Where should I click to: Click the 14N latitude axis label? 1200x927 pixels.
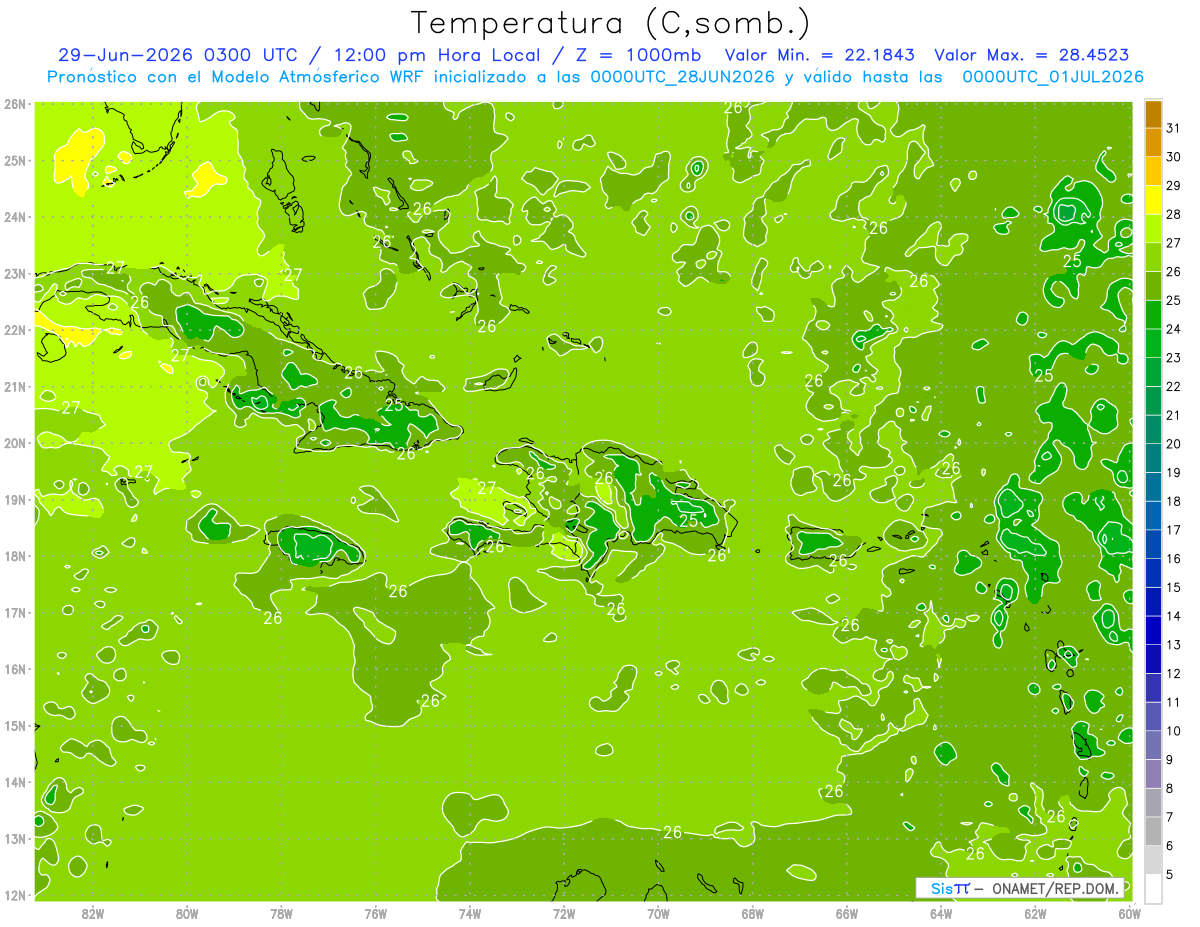coord(14,782)
